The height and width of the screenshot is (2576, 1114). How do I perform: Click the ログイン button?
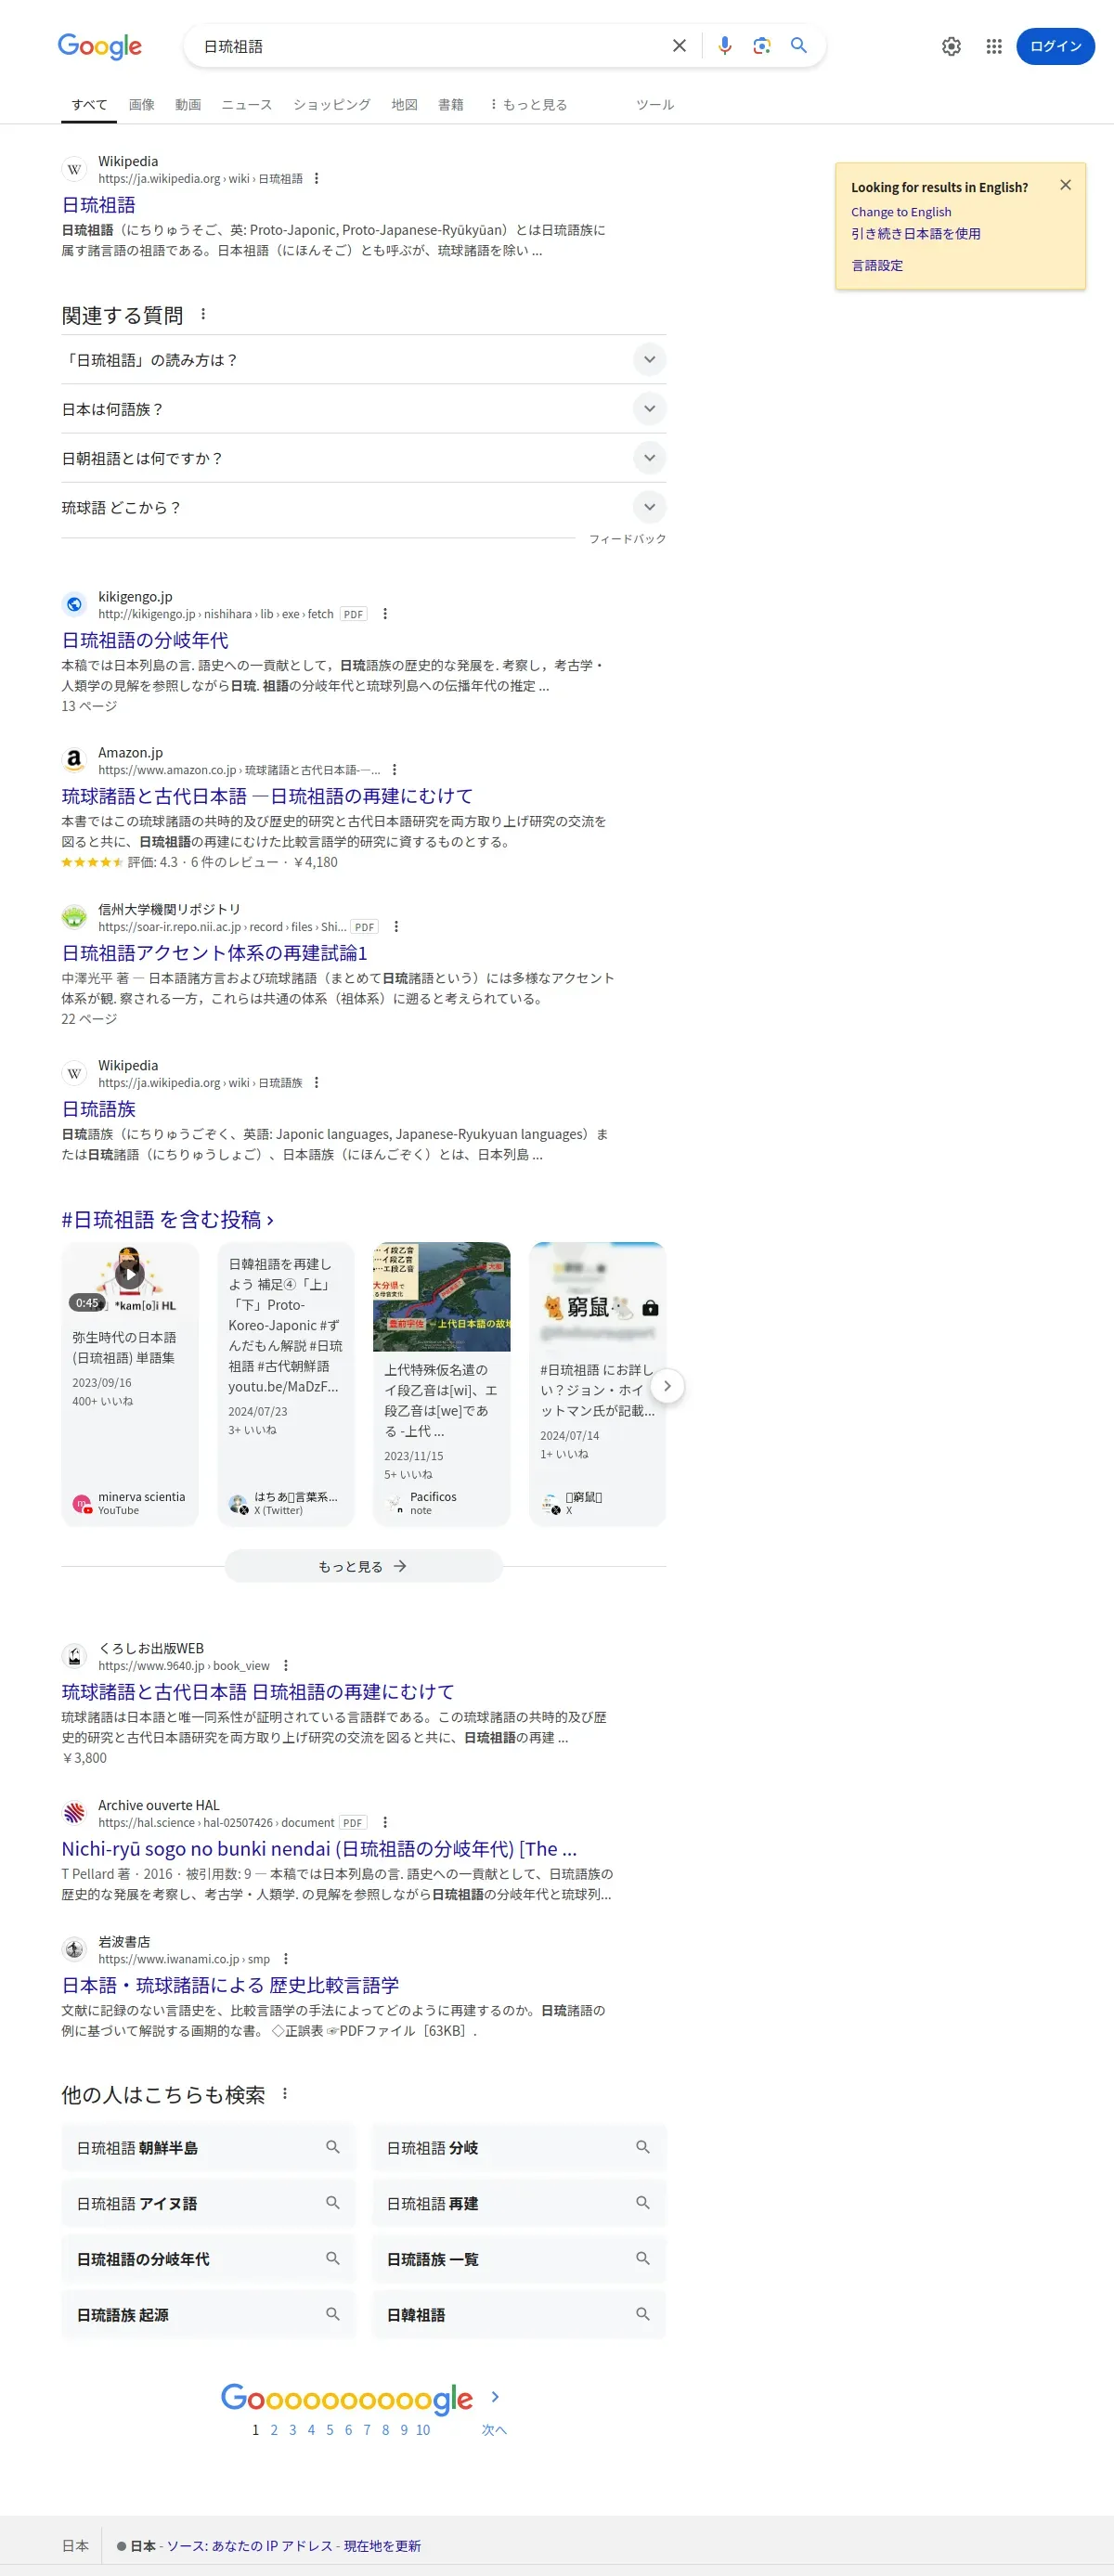coord(1055,46)
